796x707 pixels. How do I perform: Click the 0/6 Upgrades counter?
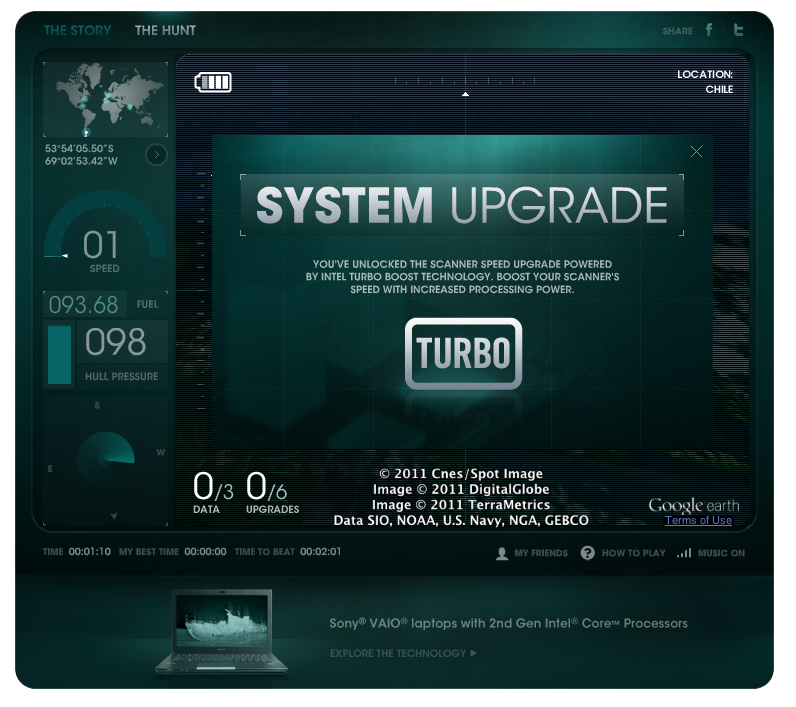point(272,492)
